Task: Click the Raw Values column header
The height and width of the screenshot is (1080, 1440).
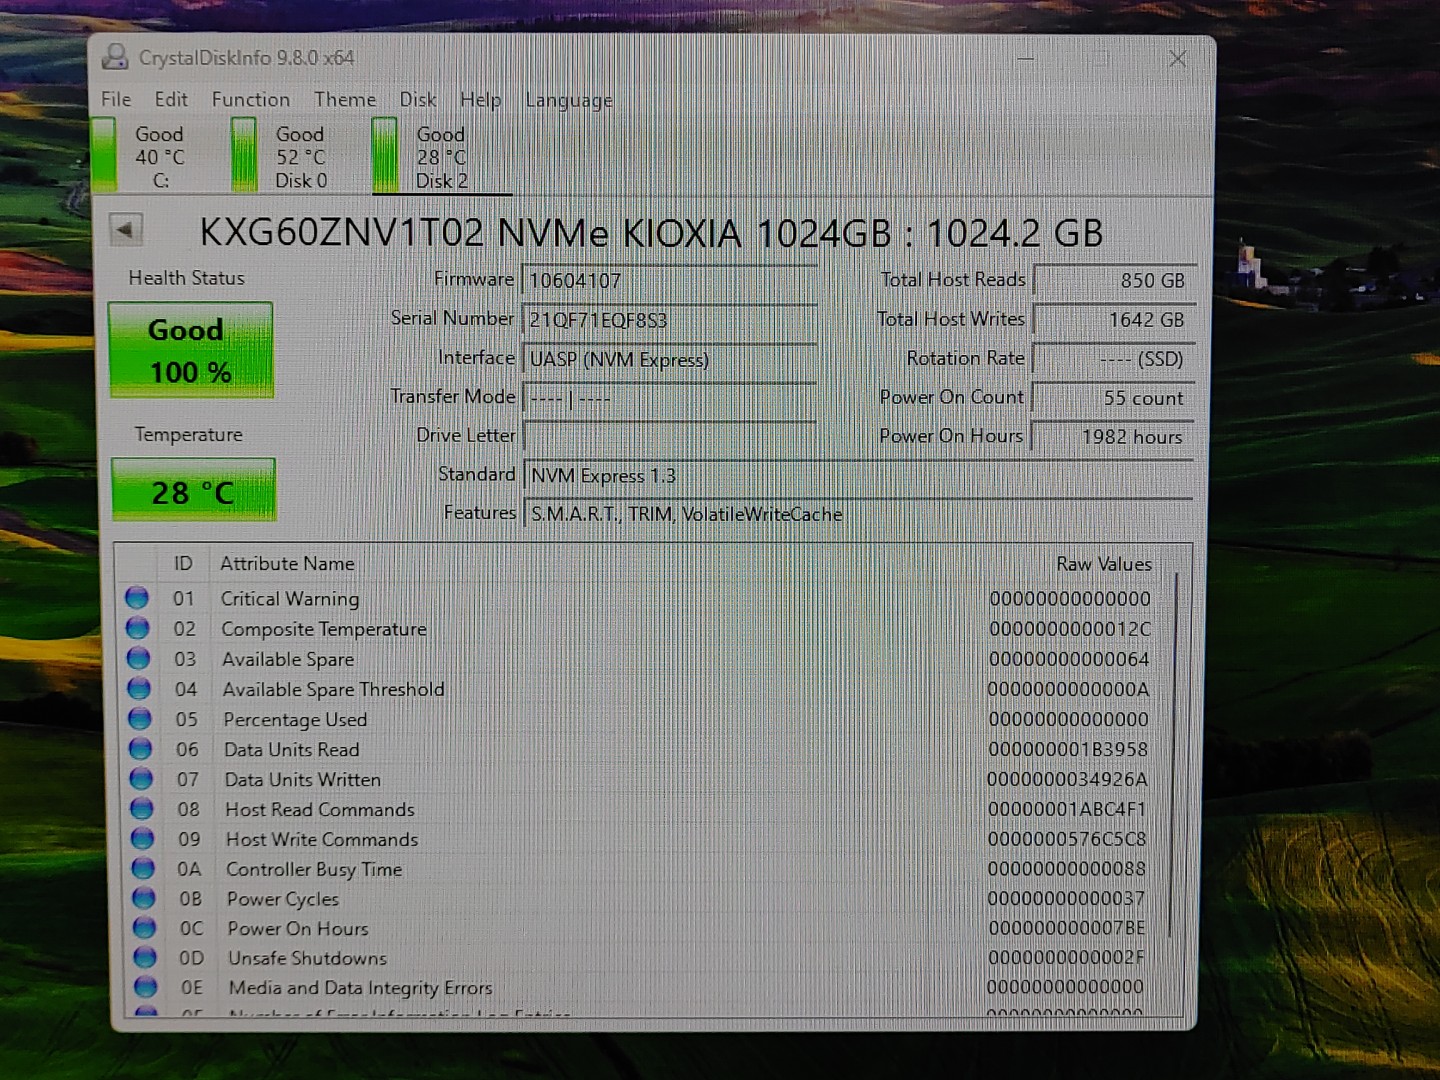Action: click(x=1104, y=564)
